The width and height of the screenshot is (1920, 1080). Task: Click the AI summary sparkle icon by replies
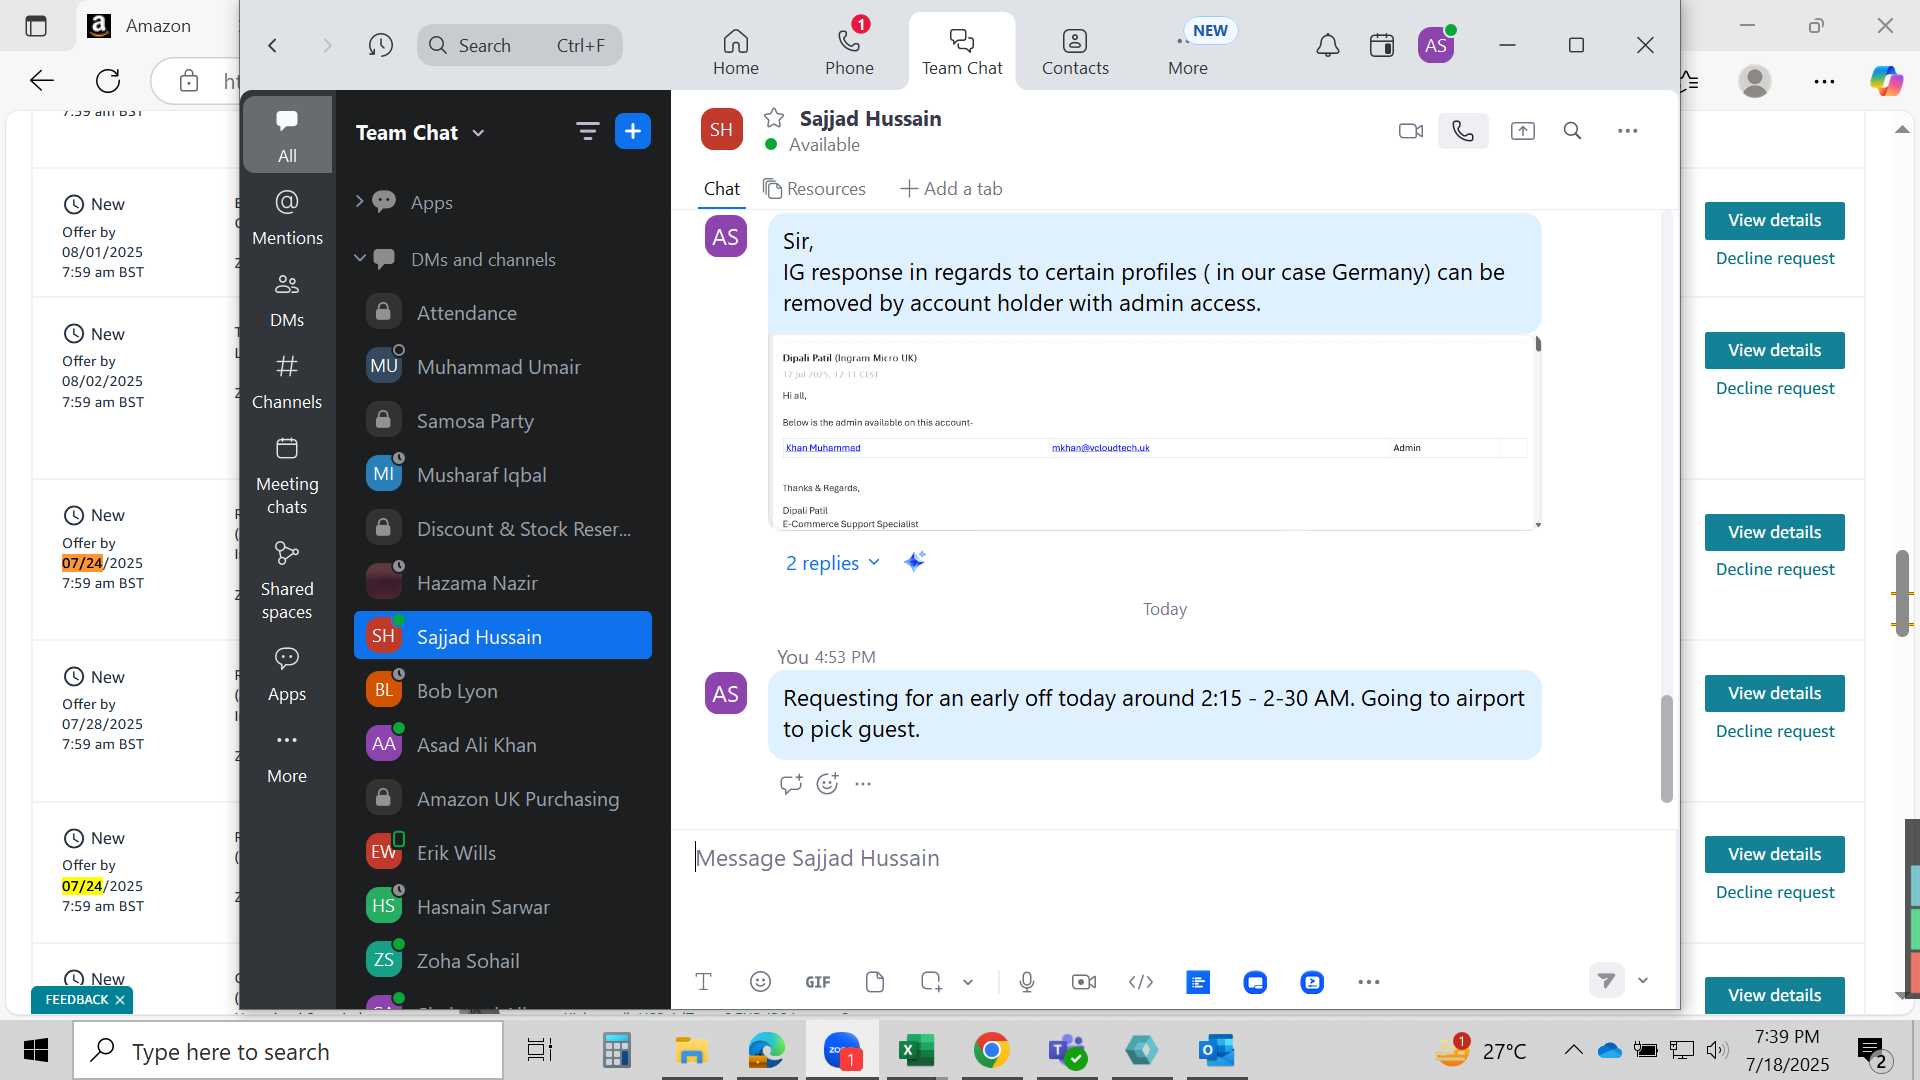[914, 562]
